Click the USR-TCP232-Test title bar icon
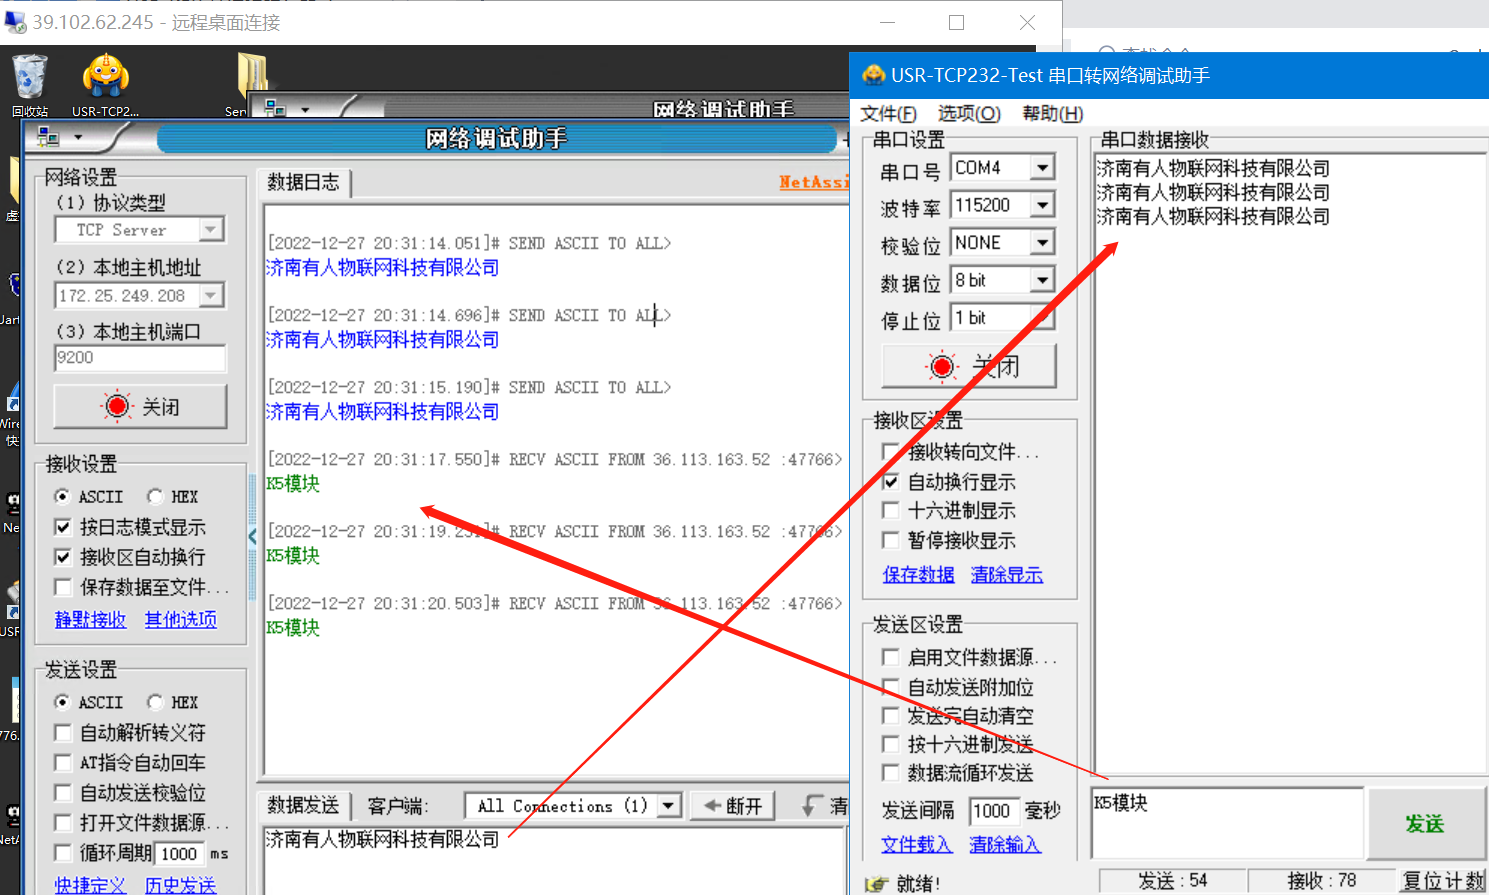 (x=873, y=75)
